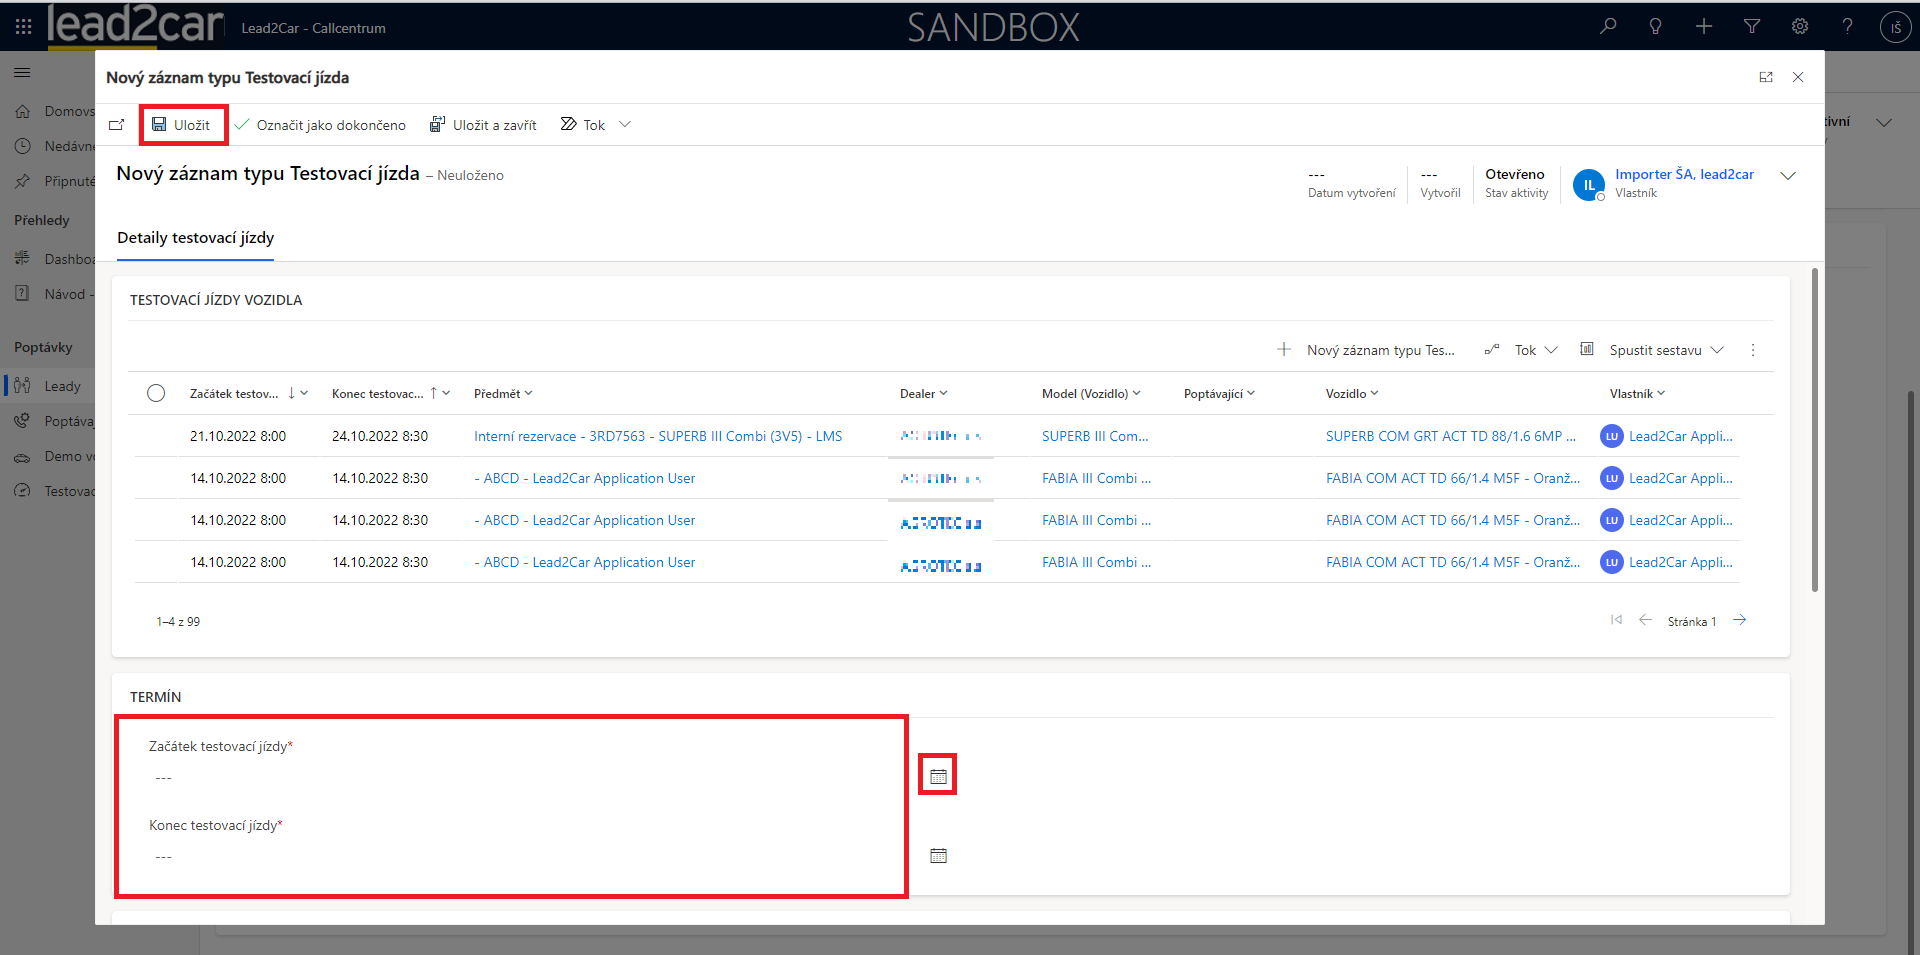Open the Spustit sestavu dropdown
The height and width of the screenshot is (955, 1920).
pyautogui.click(x=1654, y=350)
